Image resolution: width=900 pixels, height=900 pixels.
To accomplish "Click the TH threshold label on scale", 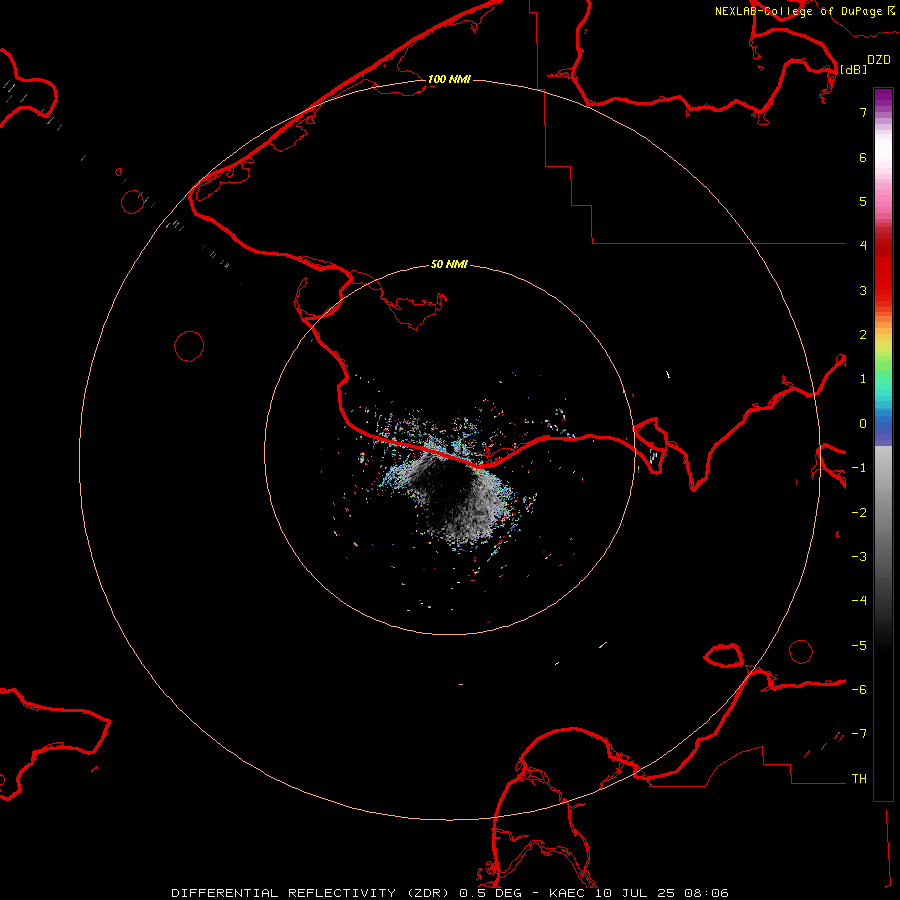I will pyautogui.click(x=859, y=779).
